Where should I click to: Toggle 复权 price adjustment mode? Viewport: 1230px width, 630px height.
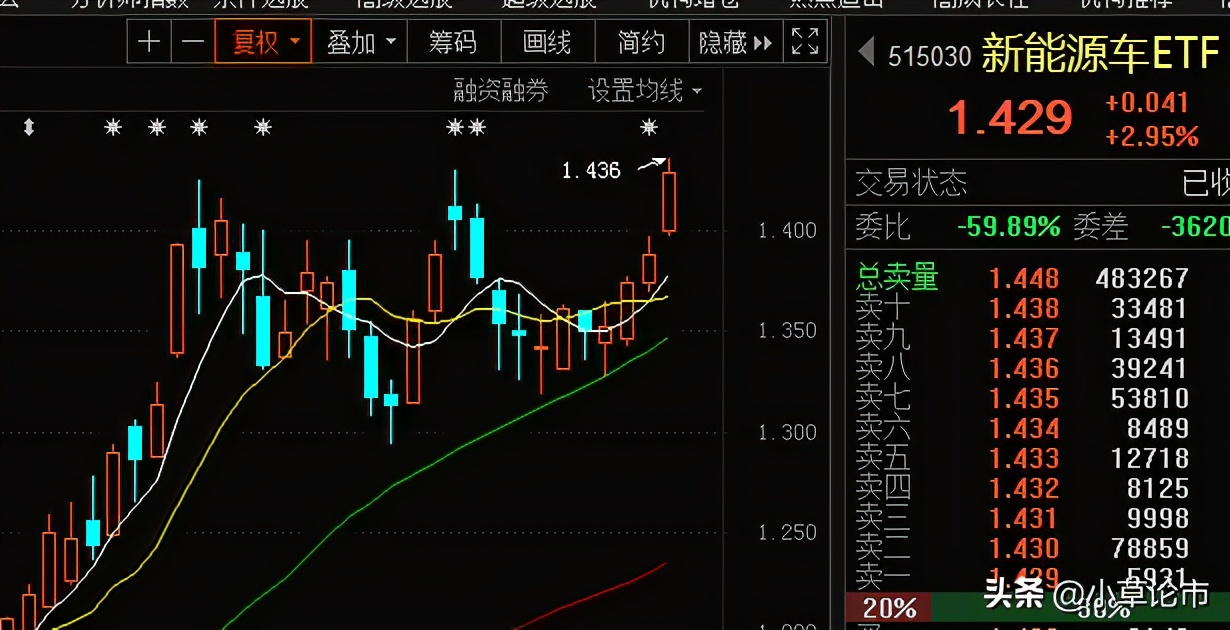pos(258,42)
